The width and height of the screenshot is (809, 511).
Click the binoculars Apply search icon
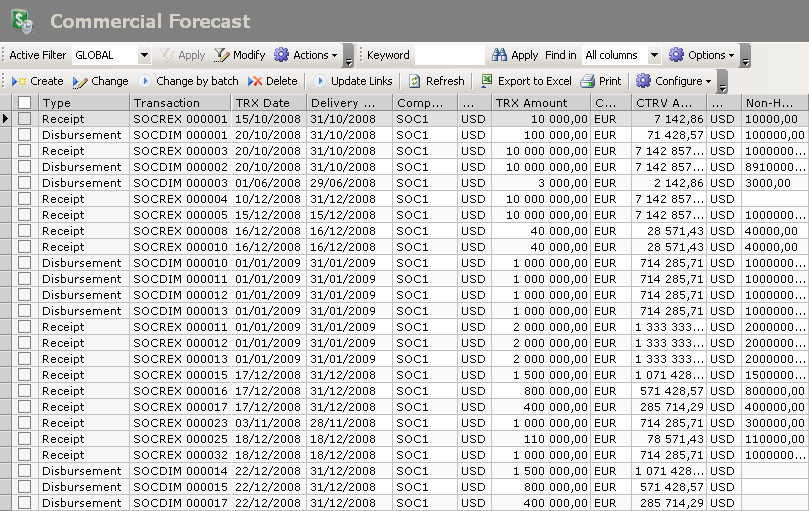[499, 56]
